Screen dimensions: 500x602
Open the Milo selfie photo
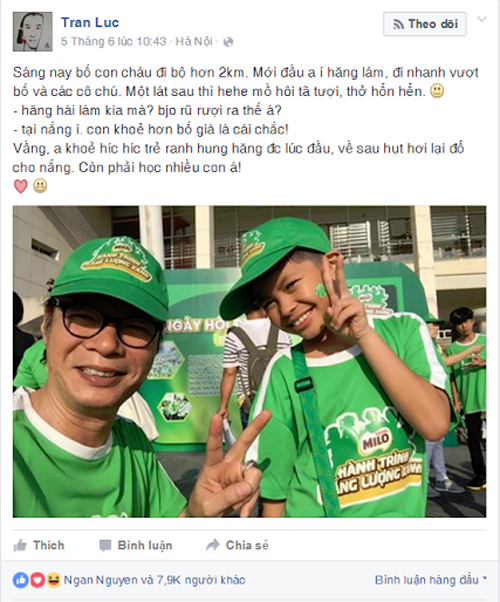tap(250, 361)
